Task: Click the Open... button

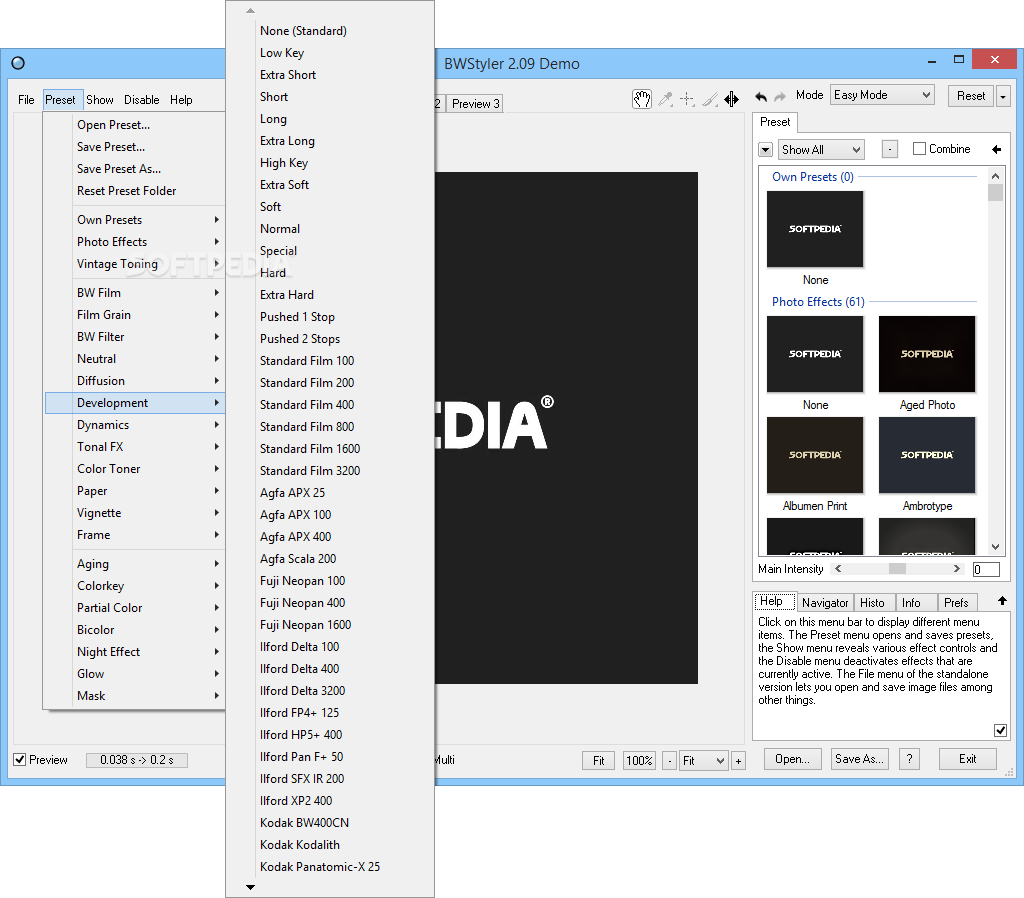Action: pyautogui.click(x=792, y=759)
